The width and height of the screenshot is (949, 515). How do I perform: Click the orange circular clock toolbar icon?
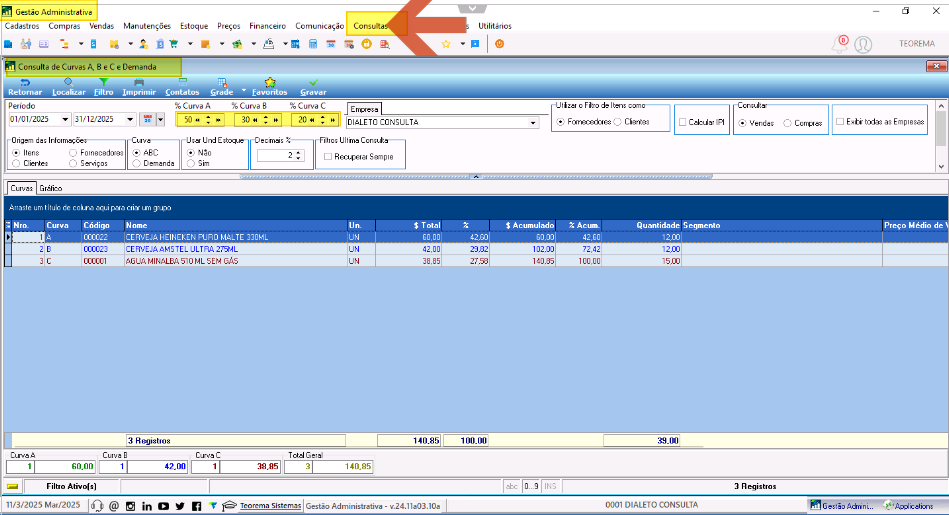click(x=366, y=44)
